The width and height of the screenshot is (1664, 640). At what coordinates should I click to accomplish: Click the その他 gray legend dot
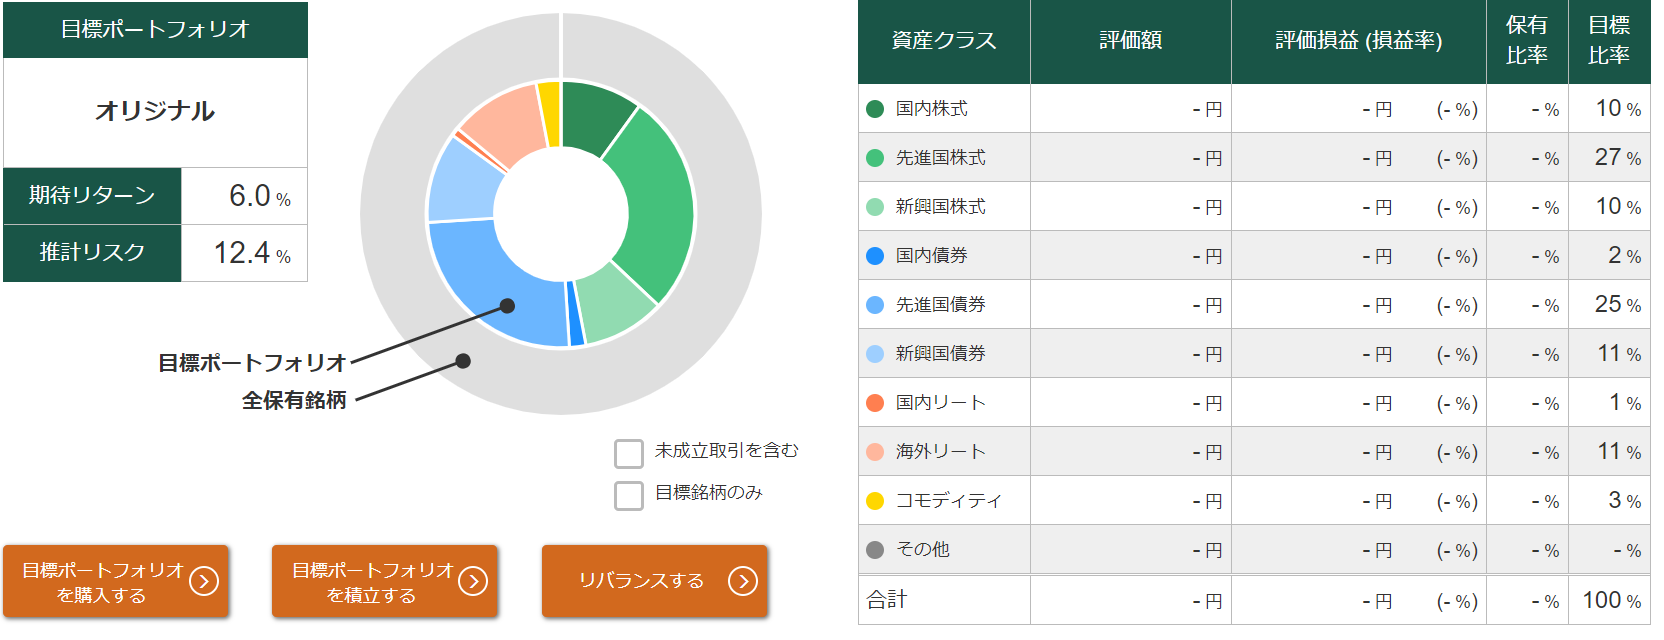coord(875,550)
